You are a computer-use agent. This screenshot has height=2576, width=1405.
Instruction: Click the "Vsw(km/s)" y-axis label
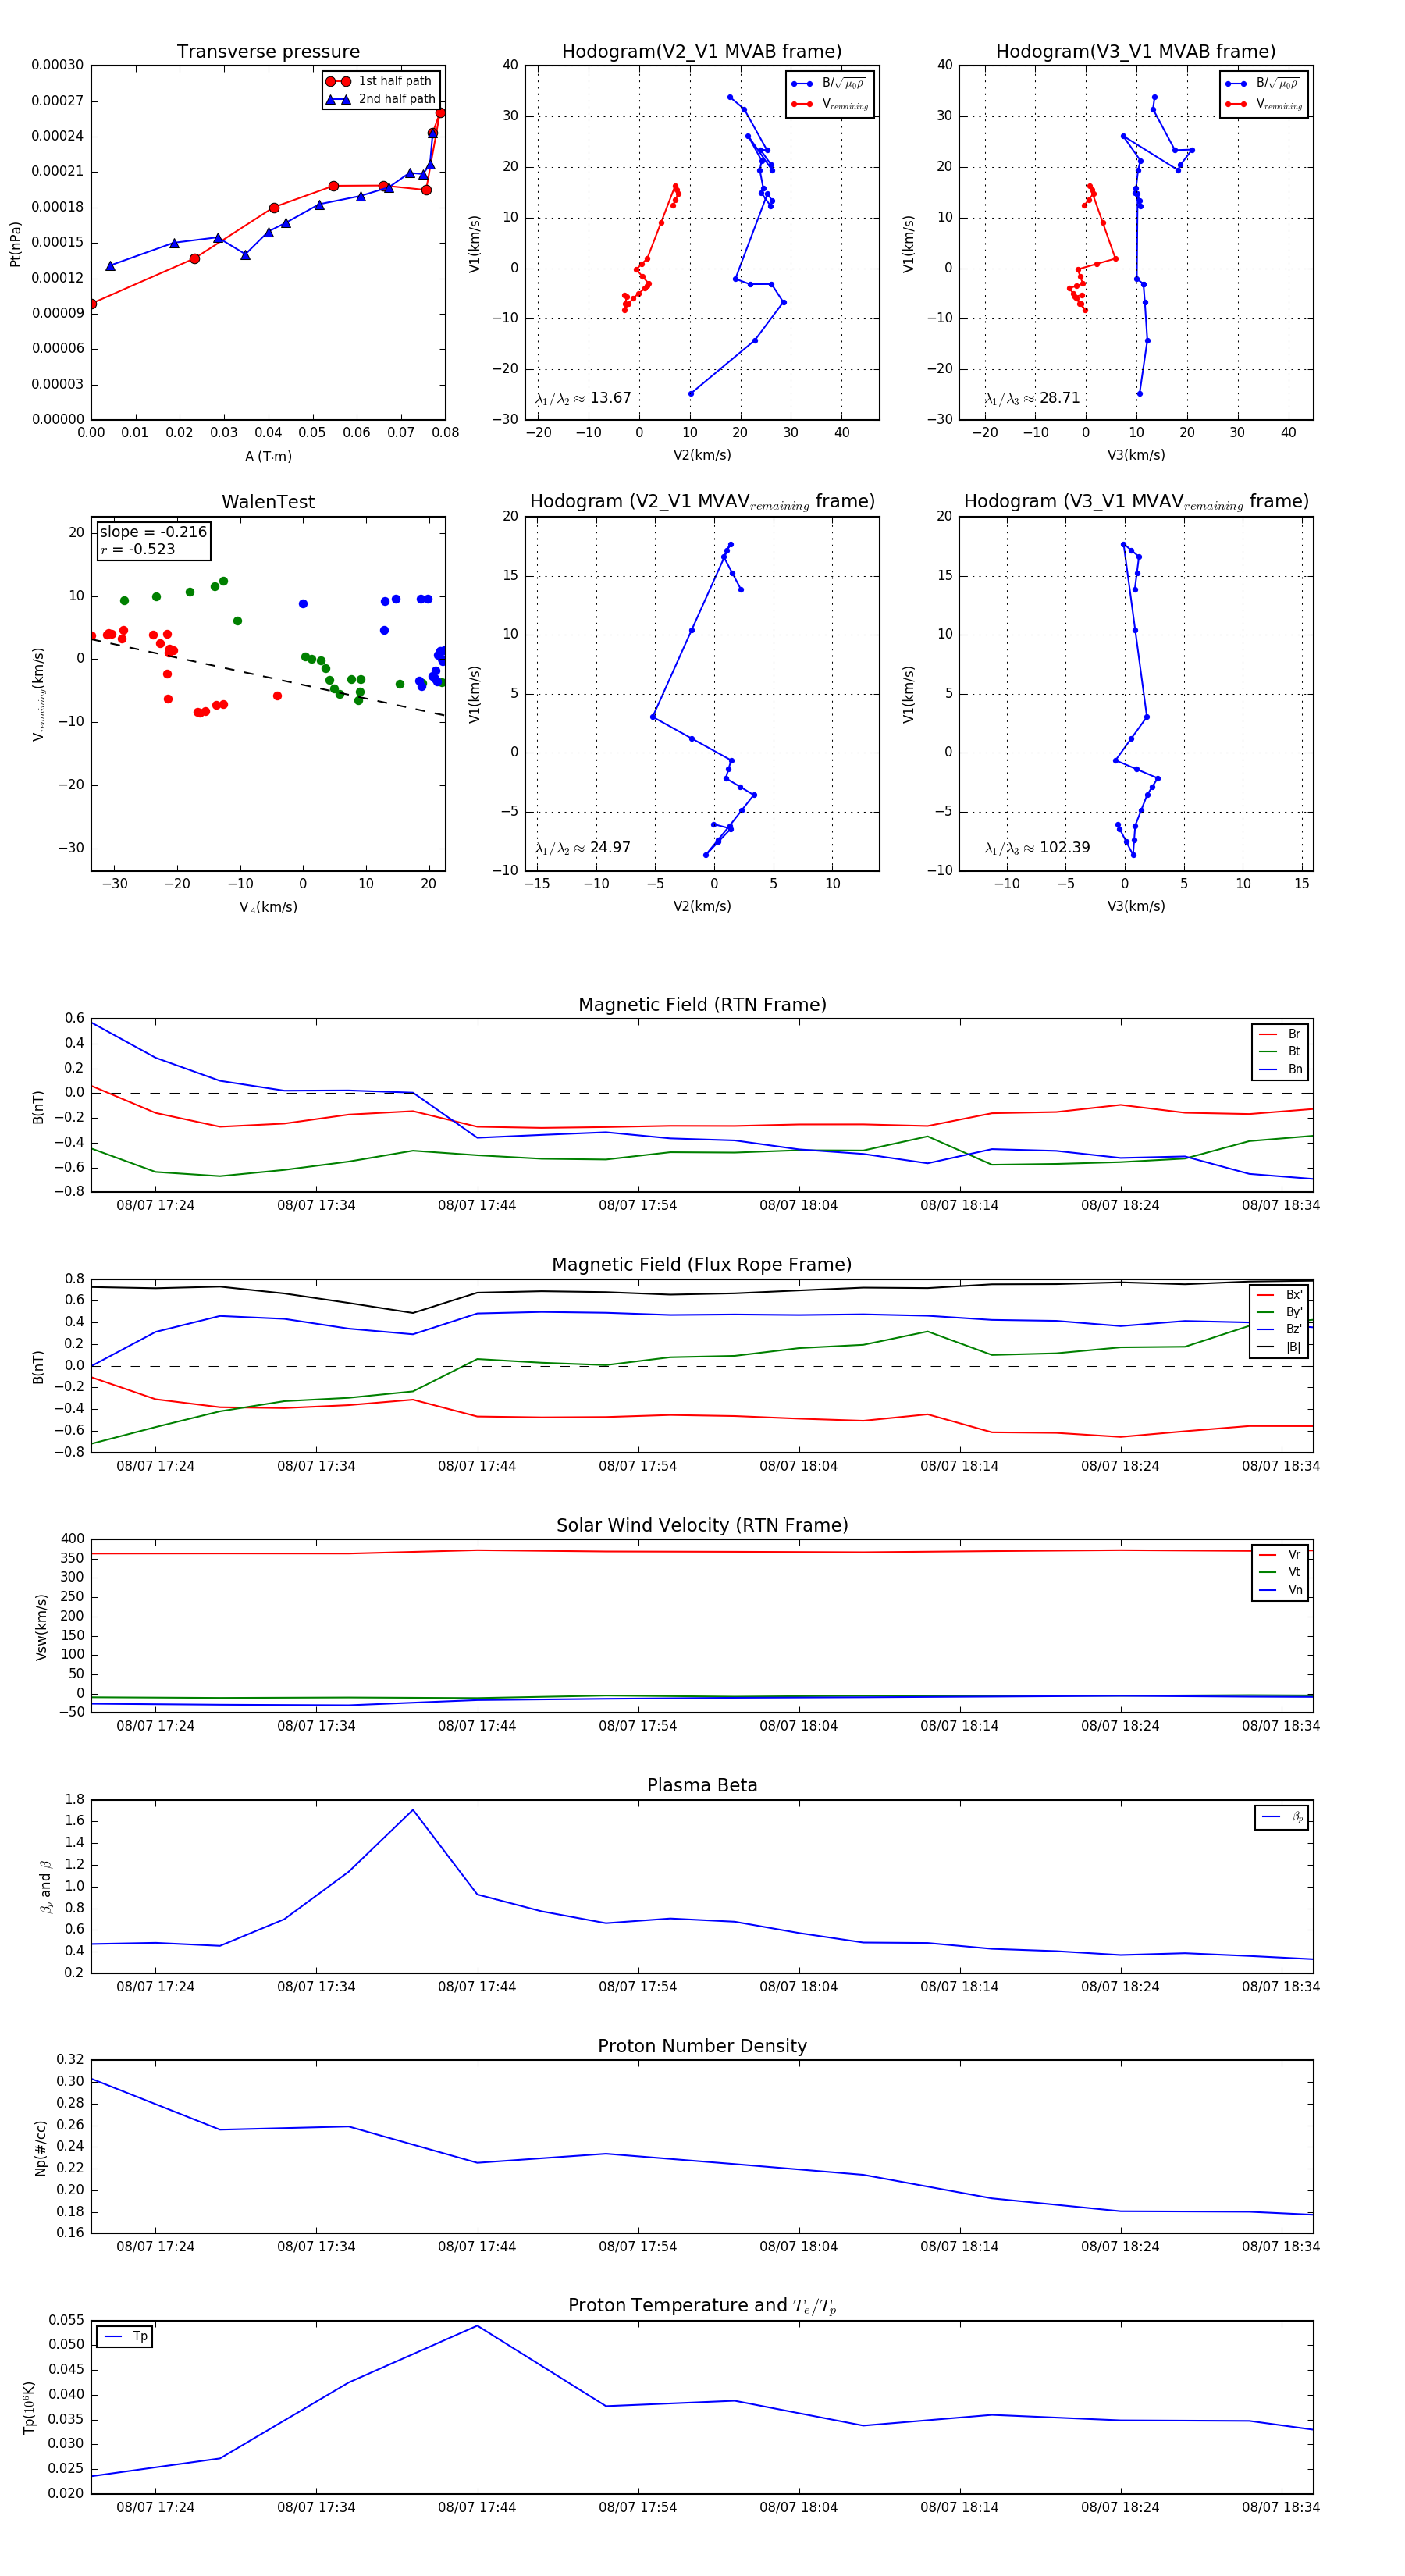click(x=41, y=1627)
